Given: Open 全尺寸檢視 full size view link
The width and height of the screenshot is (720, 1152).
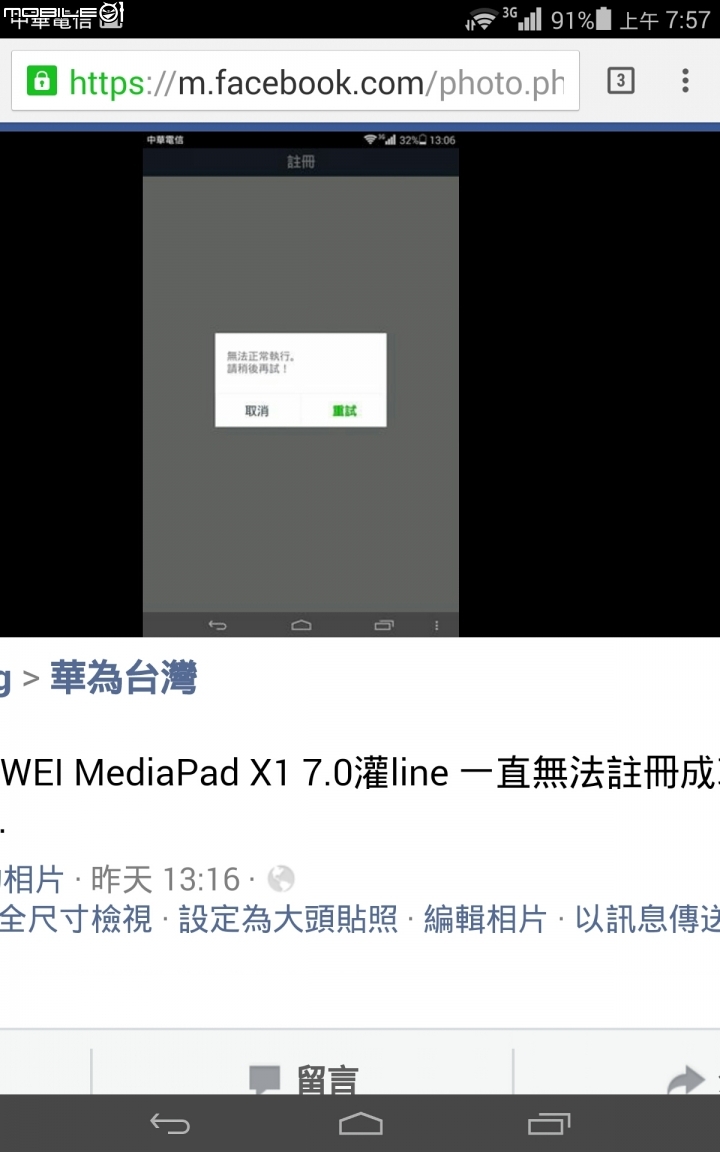Looking at the screenshot, I should tap(76, 918).
